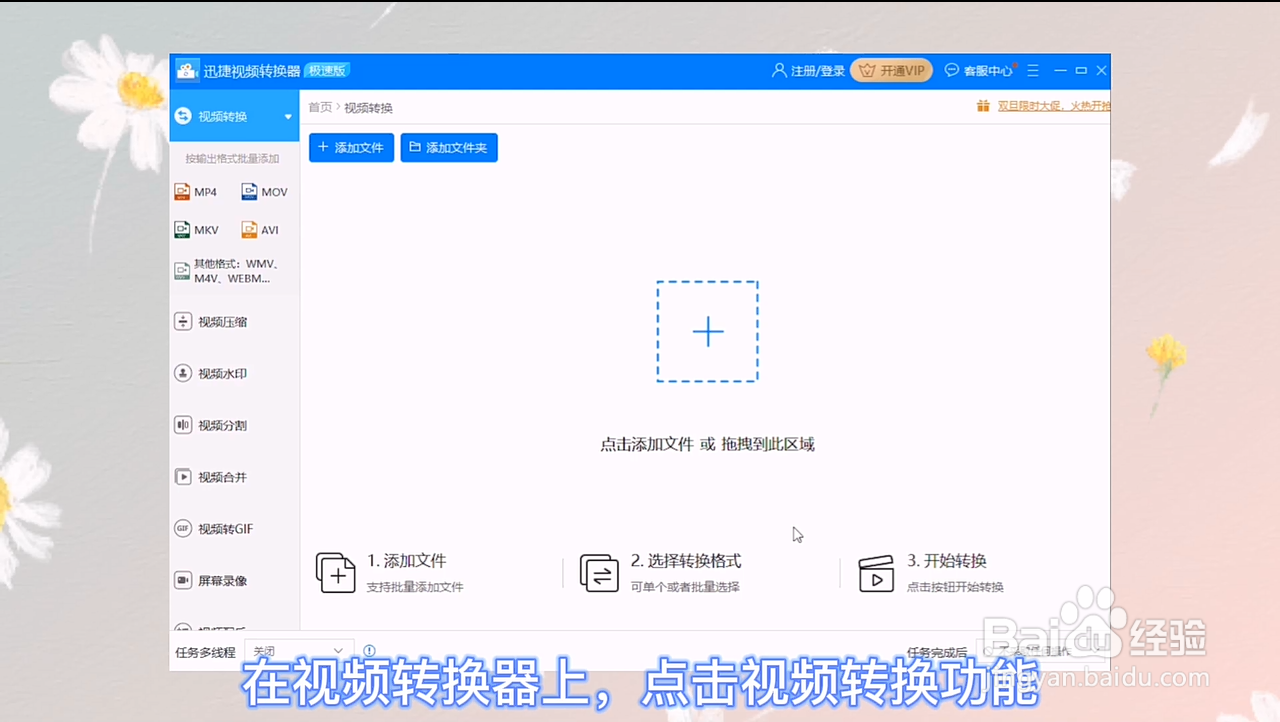Click 按输出格式批量添加 label
The width and height of the screenshot is (1280, 722).
click(x=232, y=159)
